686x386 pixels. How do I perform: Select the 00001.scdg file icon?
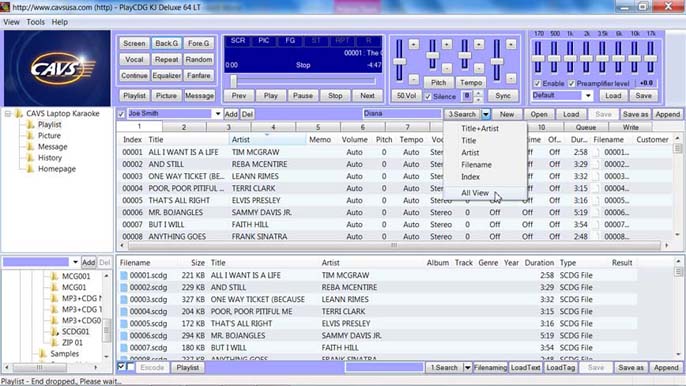pyautogui.click(x=124, y=275)
